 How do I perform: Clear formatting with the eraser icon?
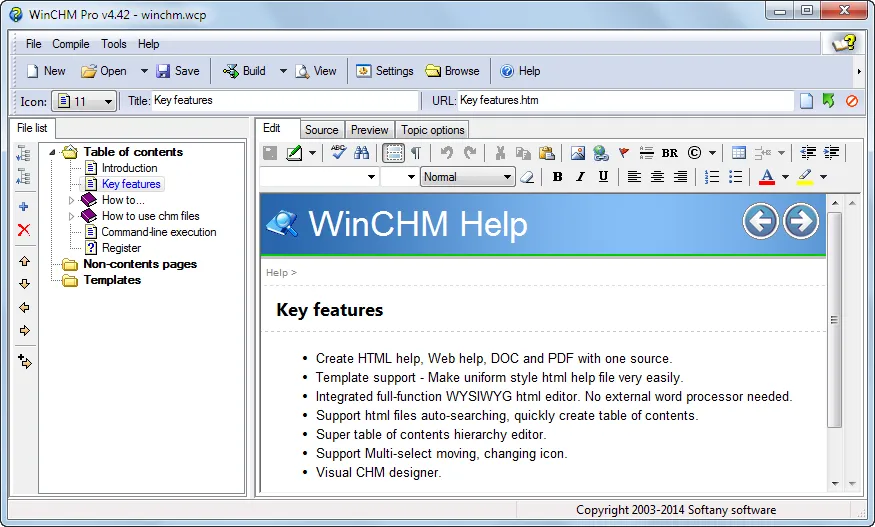(x=527, y=177)
